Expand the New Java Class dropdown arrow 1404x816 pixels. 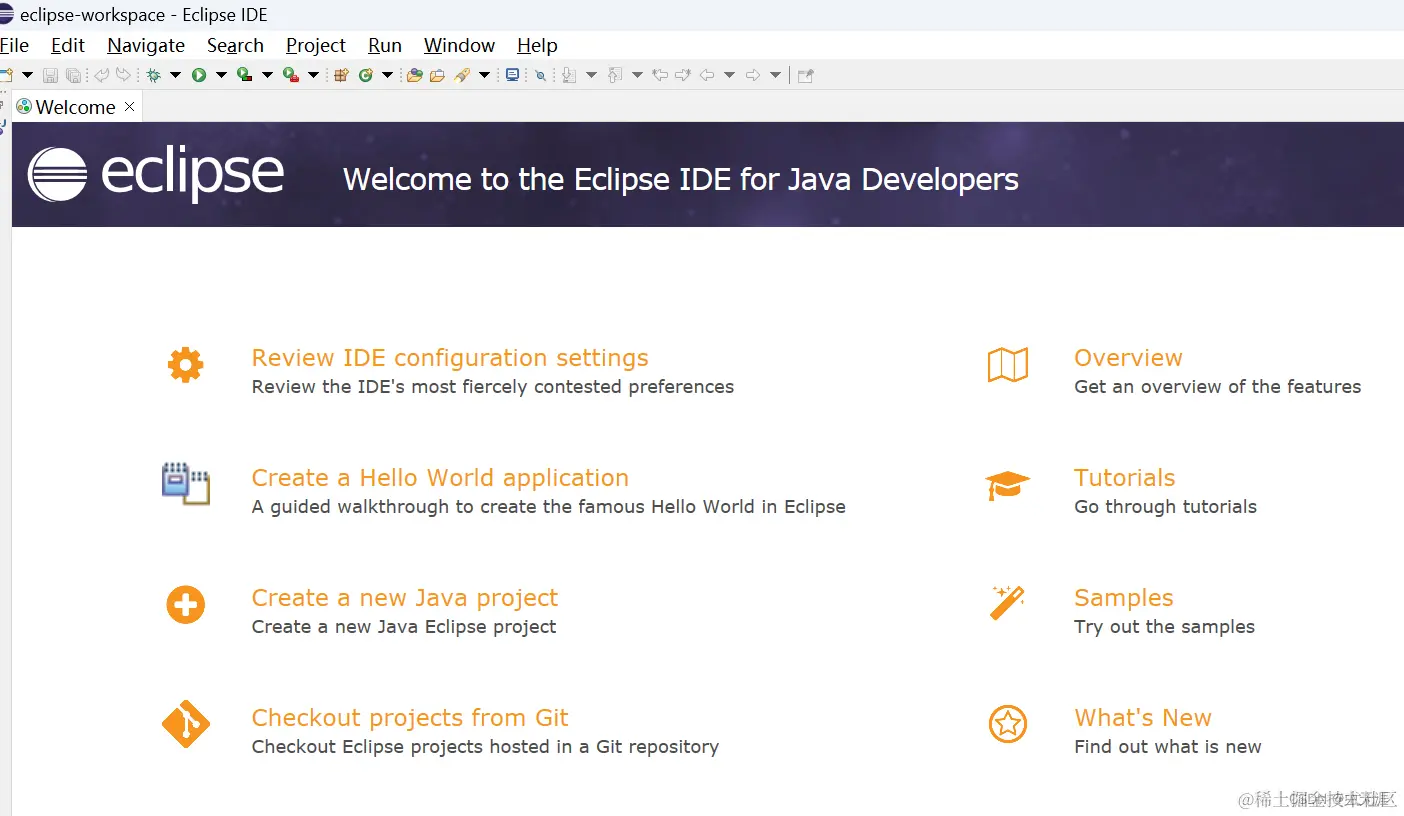tap(387, 75)
